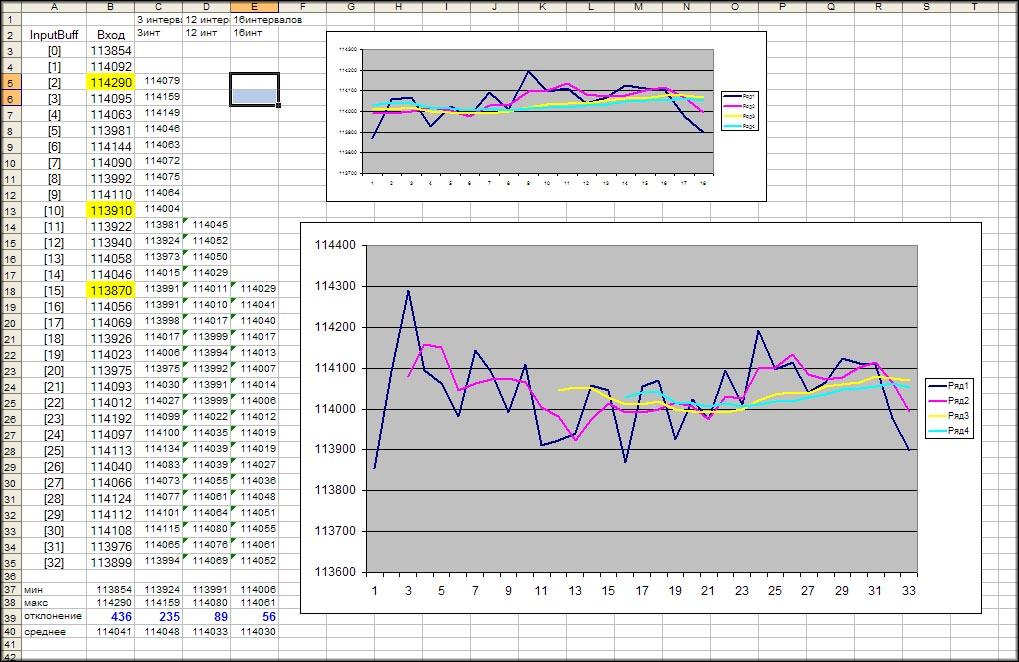Image resolution: width=1019 pixels, height=662 pixels.
Task: Click the fill handle of the selected cells
Action: point(278,105)
